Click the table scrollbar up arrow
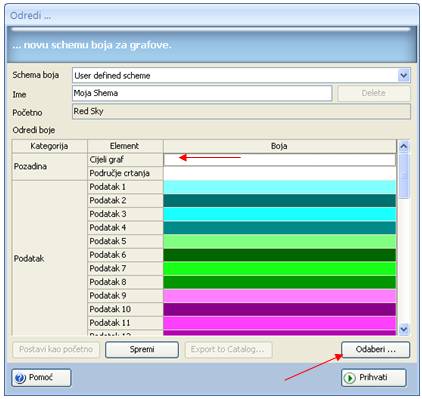Screen dimensions: 422x399 (404, 146)
